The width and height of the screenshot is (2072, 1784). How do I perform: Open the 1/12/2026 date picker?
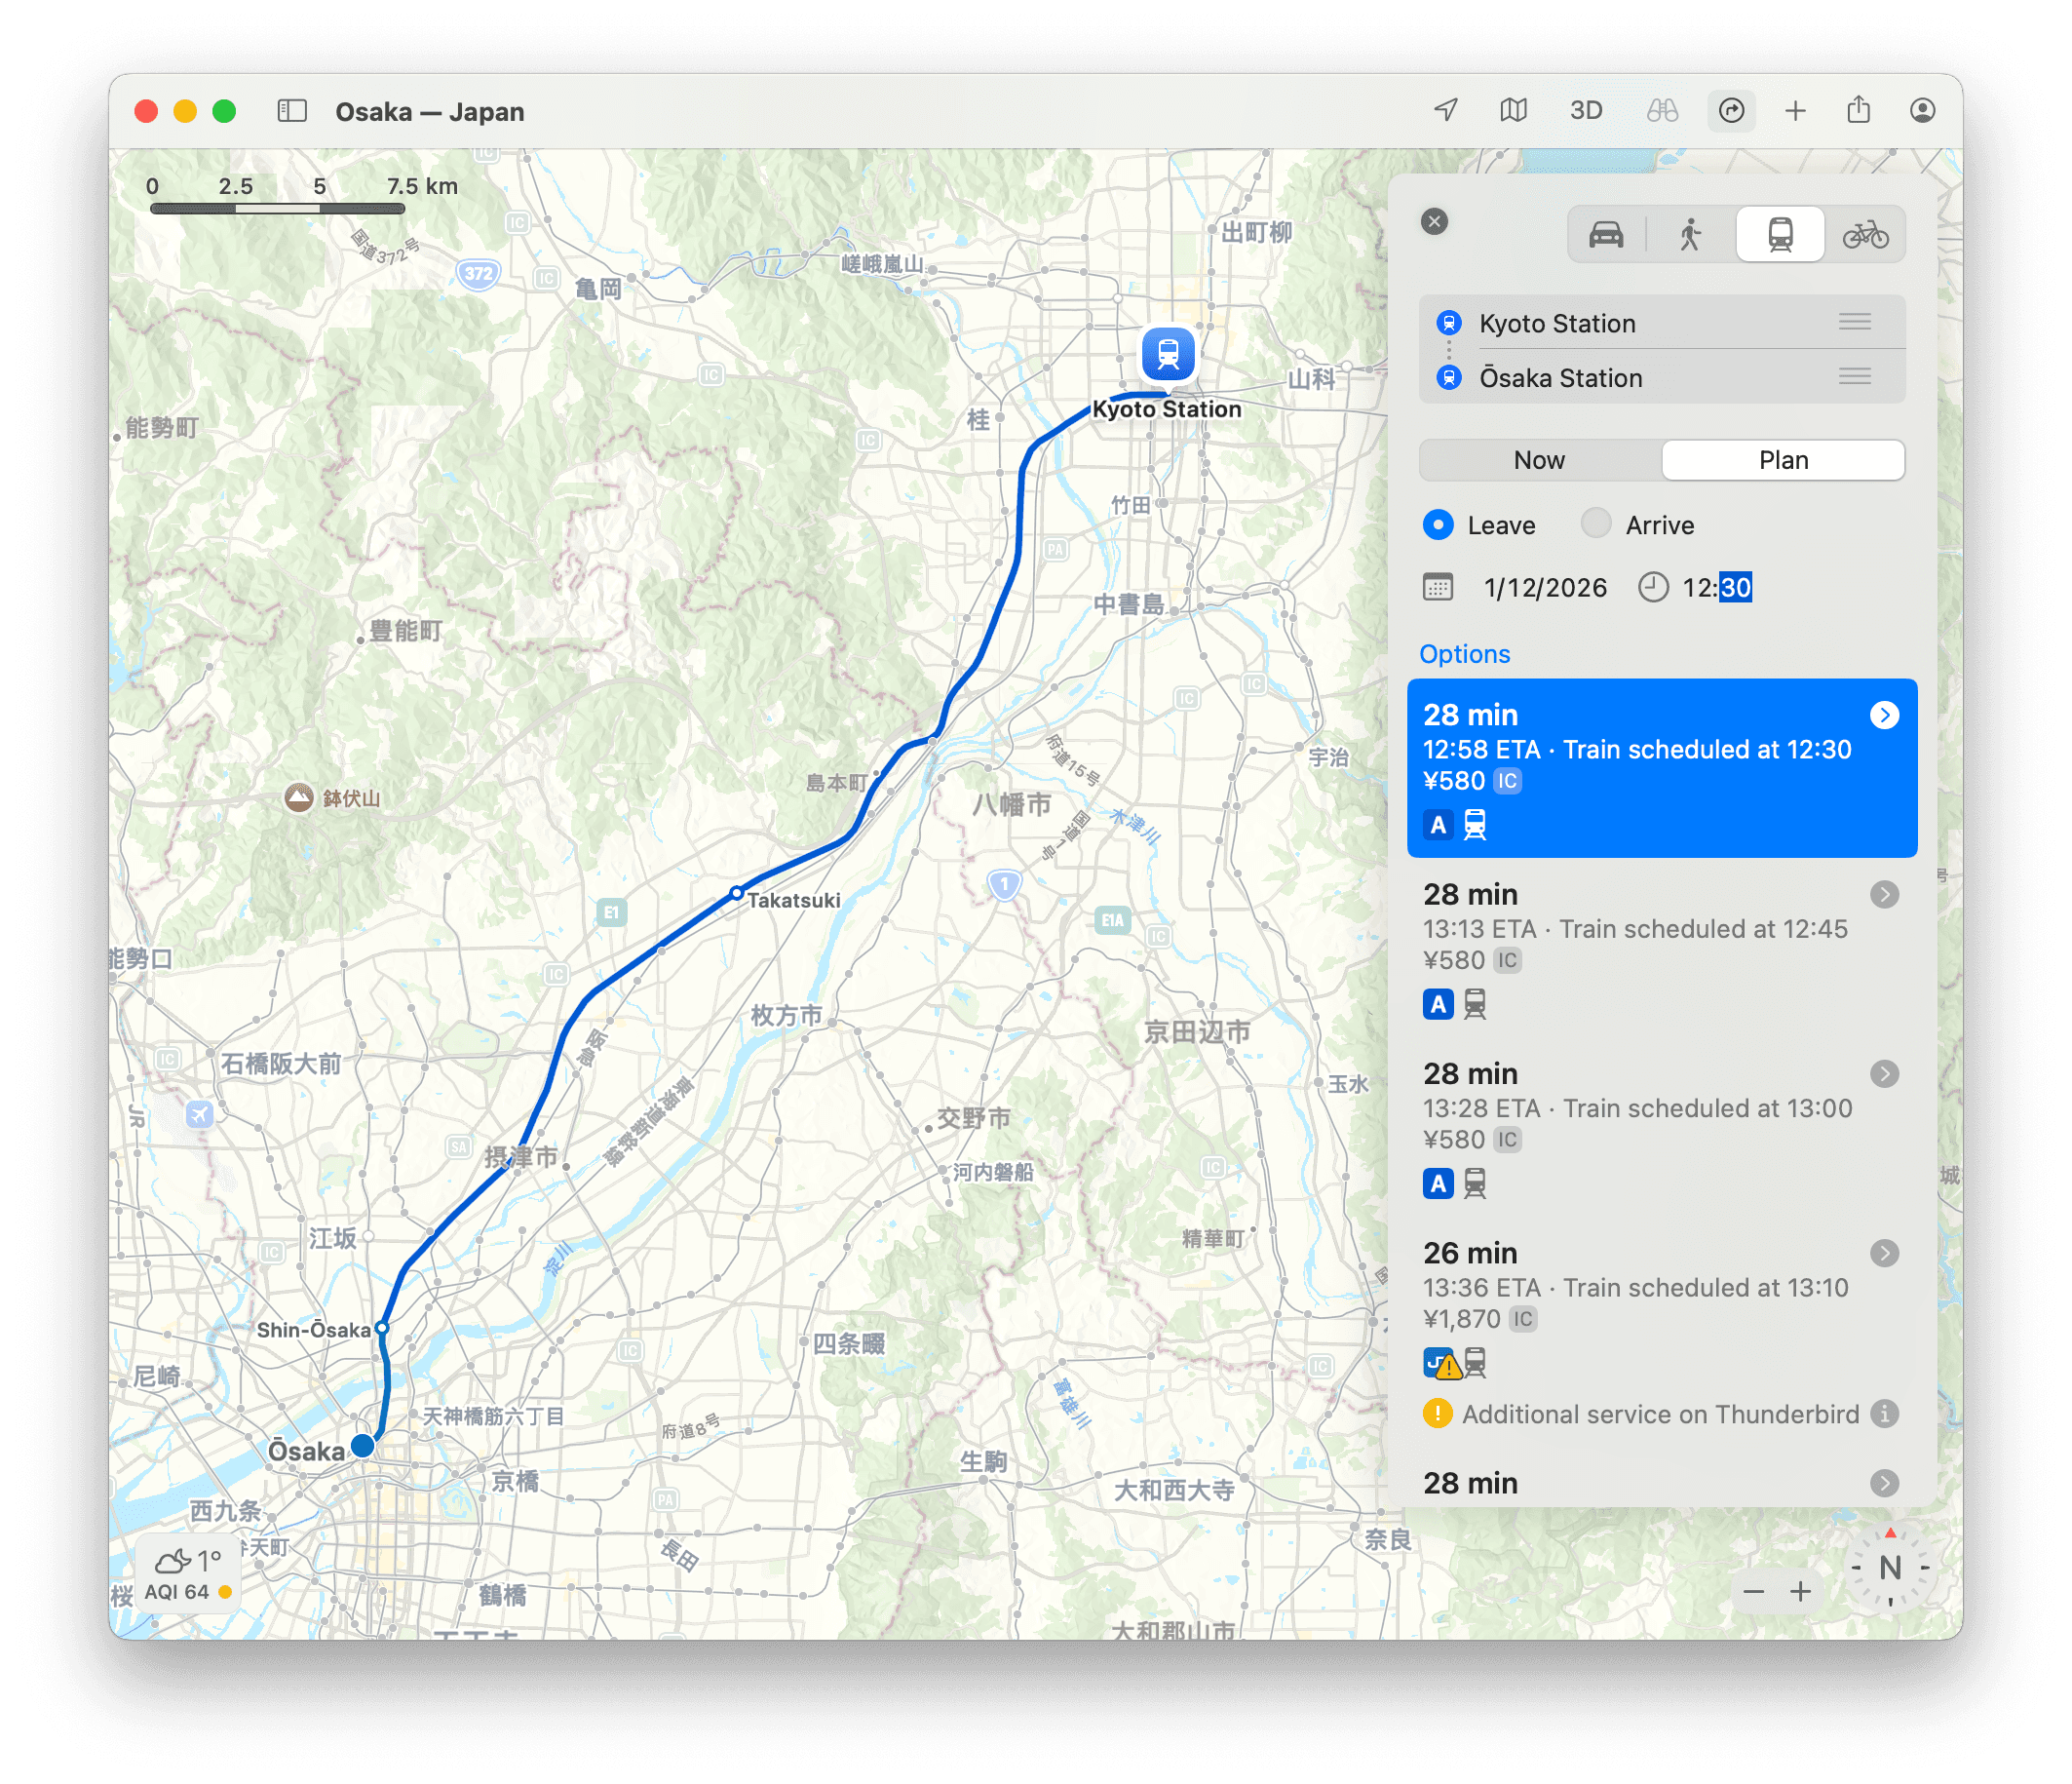tap(1544, 588)
